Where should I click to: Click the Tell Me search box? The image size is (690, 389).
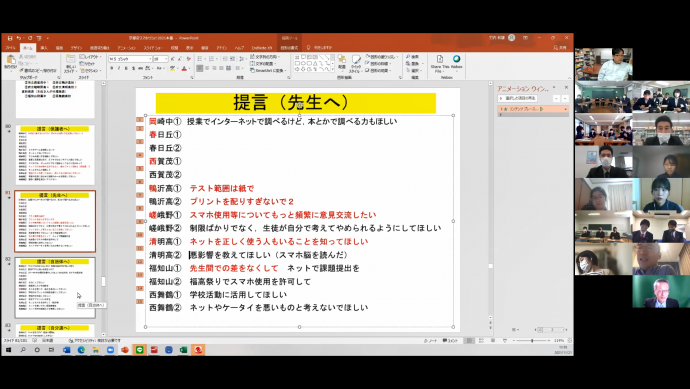[320, 48]
